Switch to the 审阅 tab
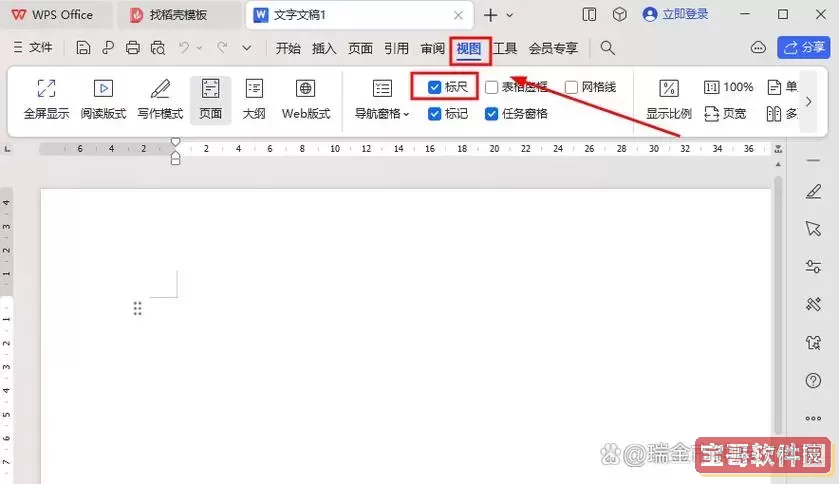Screen dimensions: 839x484 pos(432,48)
